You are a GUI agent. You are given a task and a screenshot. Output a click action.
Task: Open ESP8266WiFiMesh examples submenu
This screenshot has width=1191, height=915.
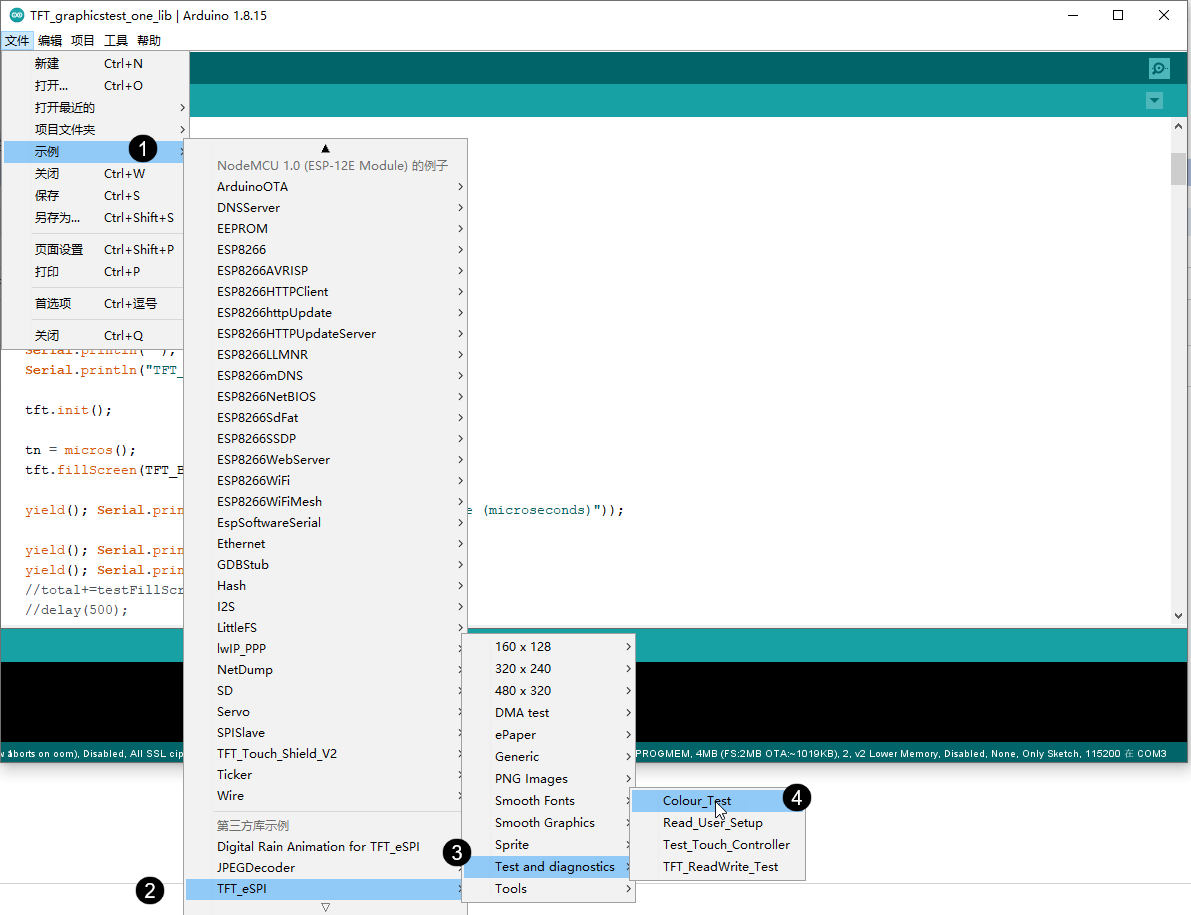(326, 502)
